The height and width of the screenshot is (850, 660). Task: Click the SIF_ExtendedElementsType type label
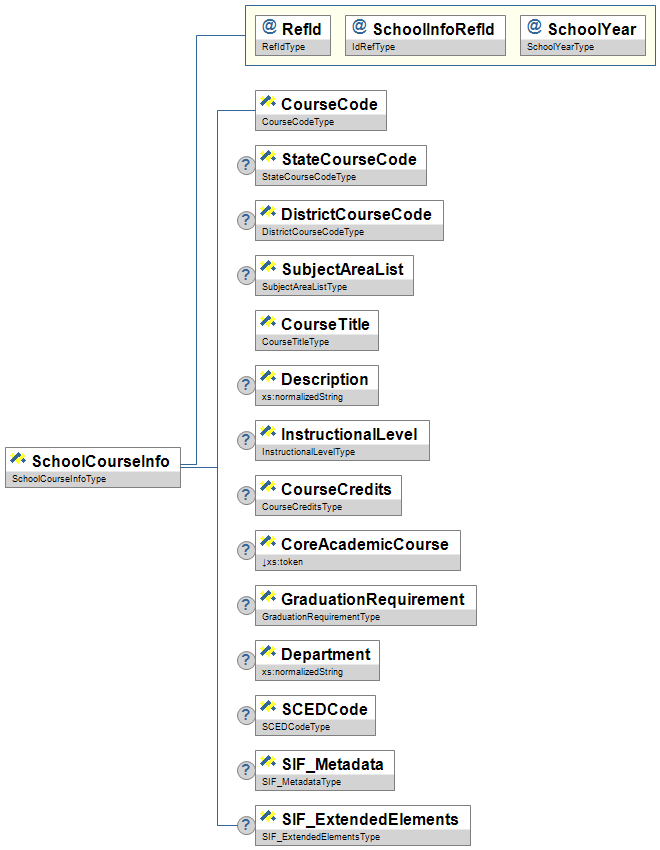[321, 837]
